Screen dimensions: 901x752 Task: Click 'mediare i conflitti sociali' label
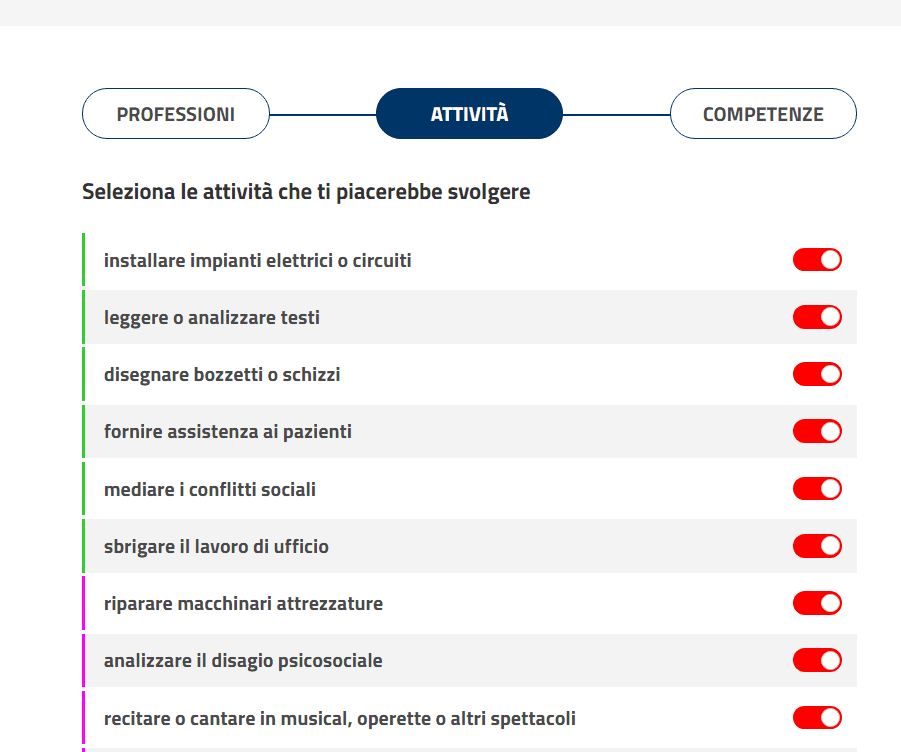coord(210,489)
